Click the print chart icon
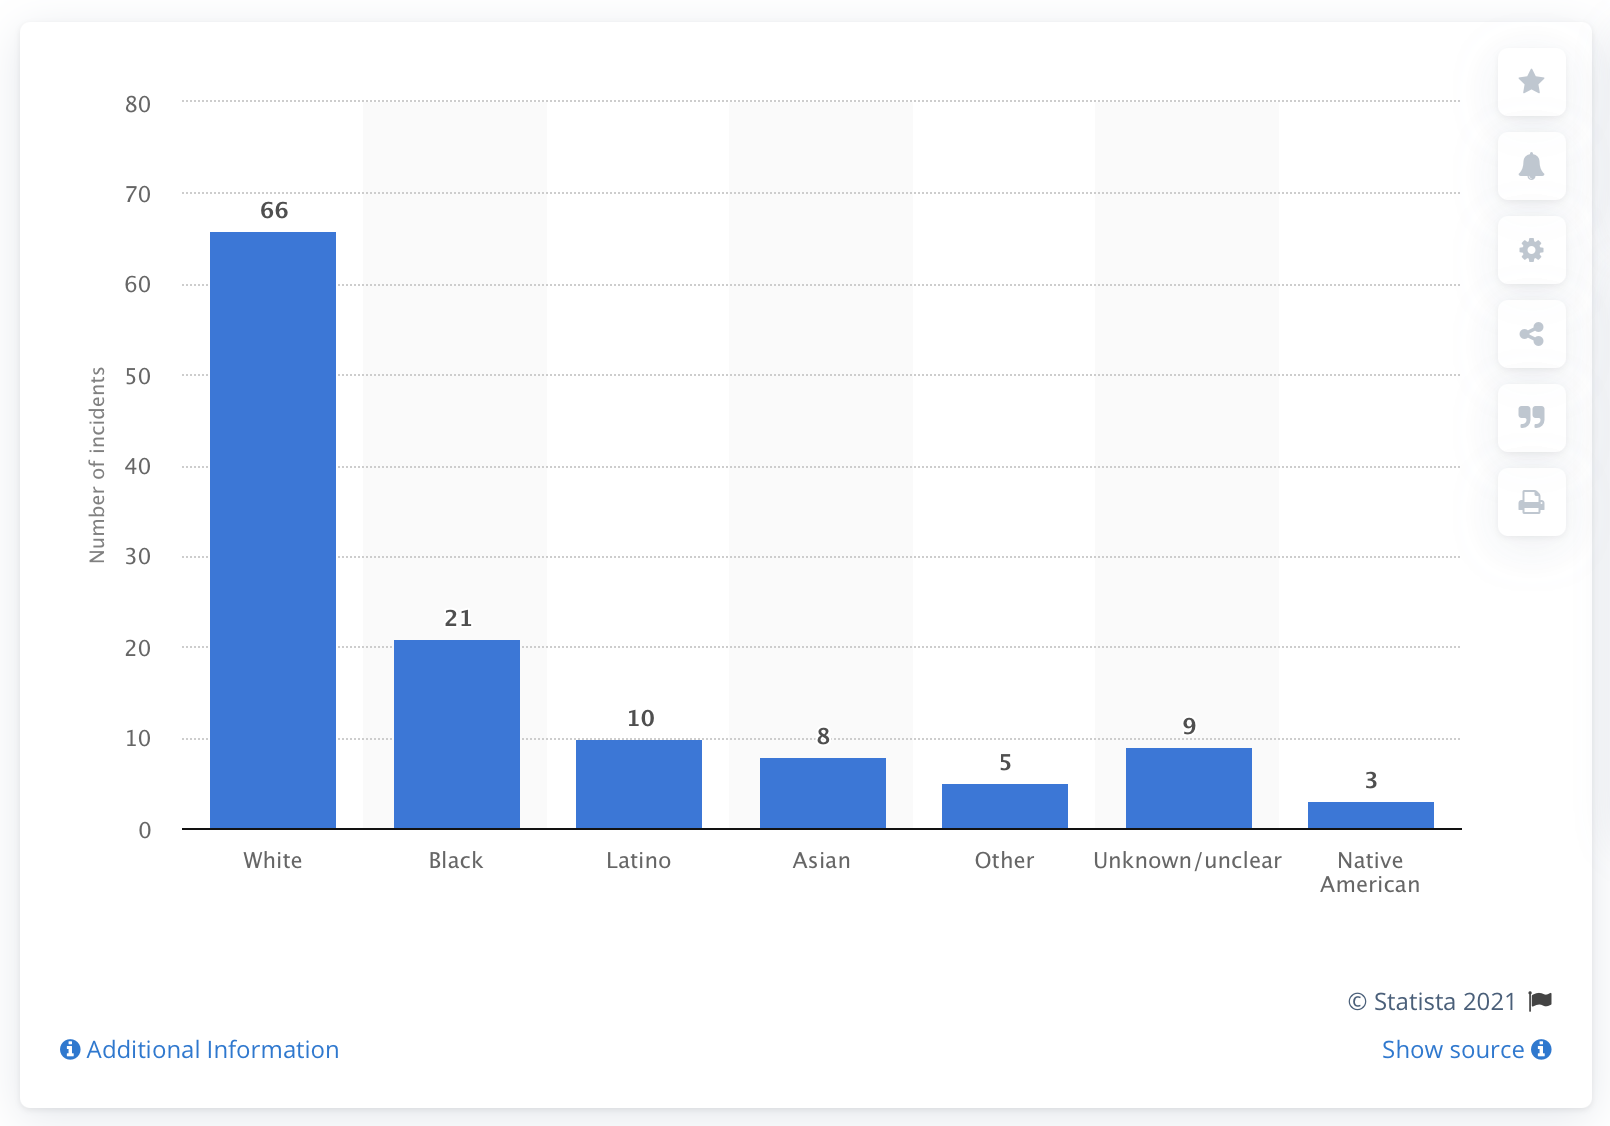This screenshot has height=1126, width=1610. tap(1531, 501)
